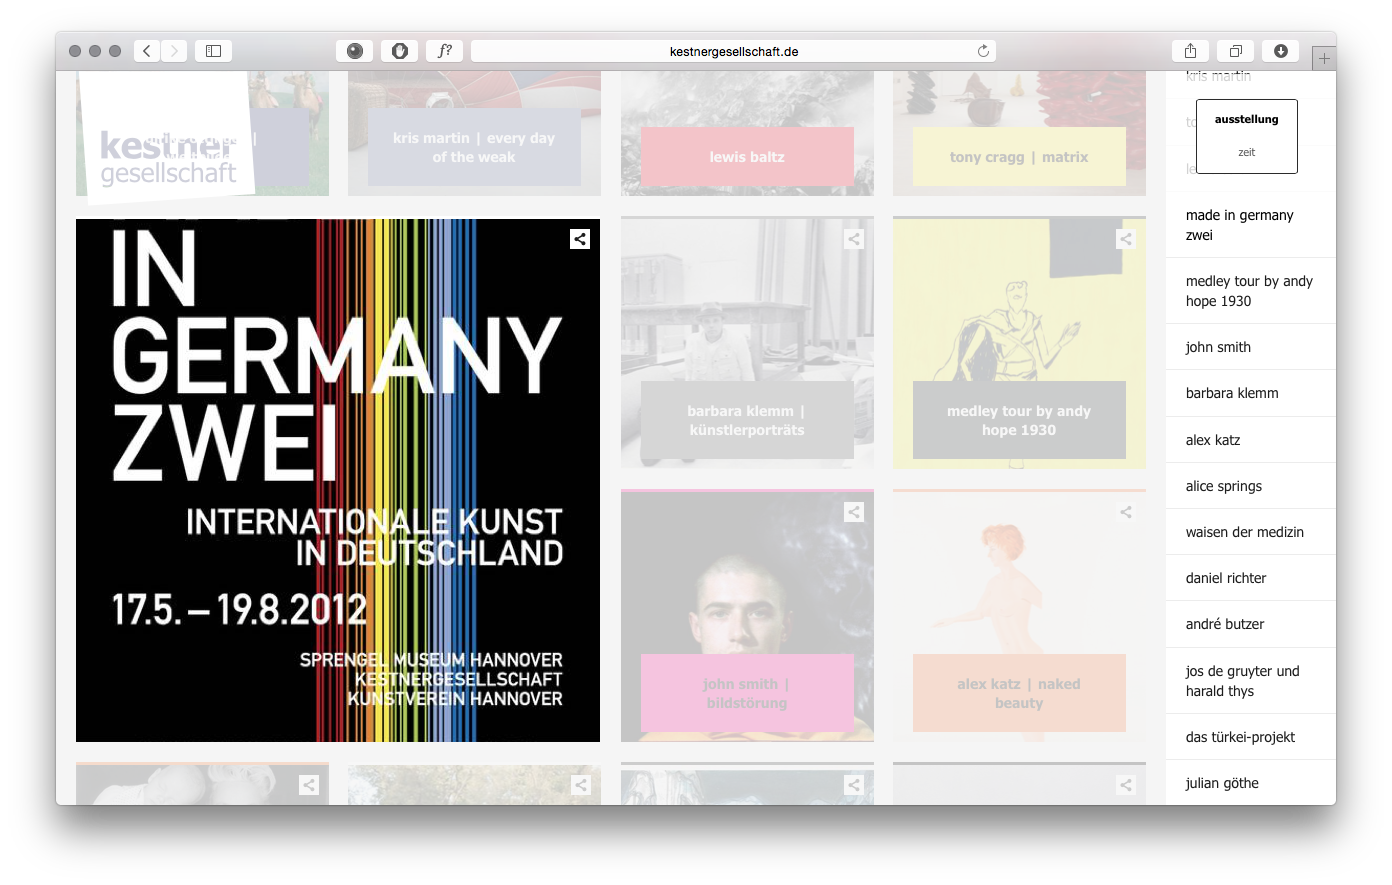Viewport: 1392px width, 885px height.
Task: Click the share icon on the medley tour tile
Action: pyautogui.click(x=1126, y=239)
